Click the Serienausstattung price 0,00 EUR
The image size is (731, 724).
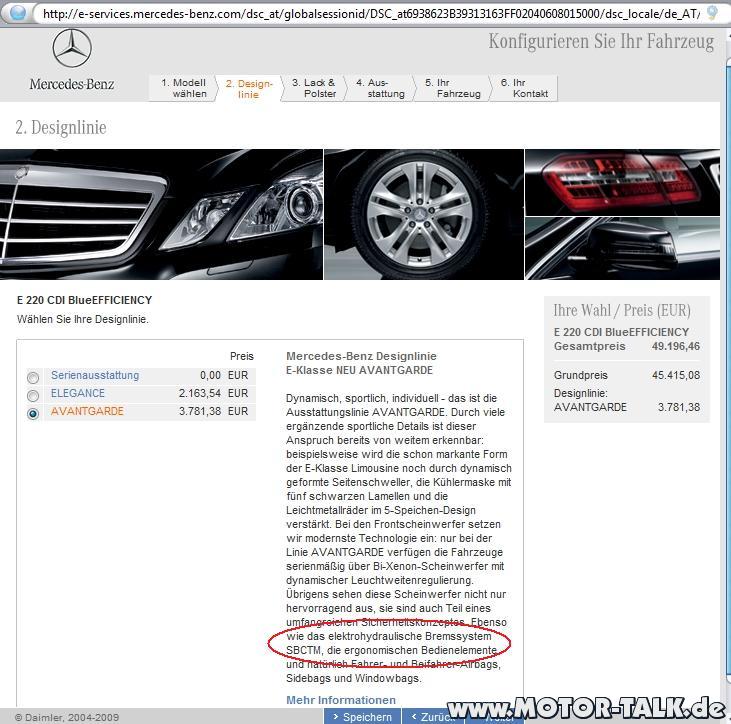click(224, 375)
